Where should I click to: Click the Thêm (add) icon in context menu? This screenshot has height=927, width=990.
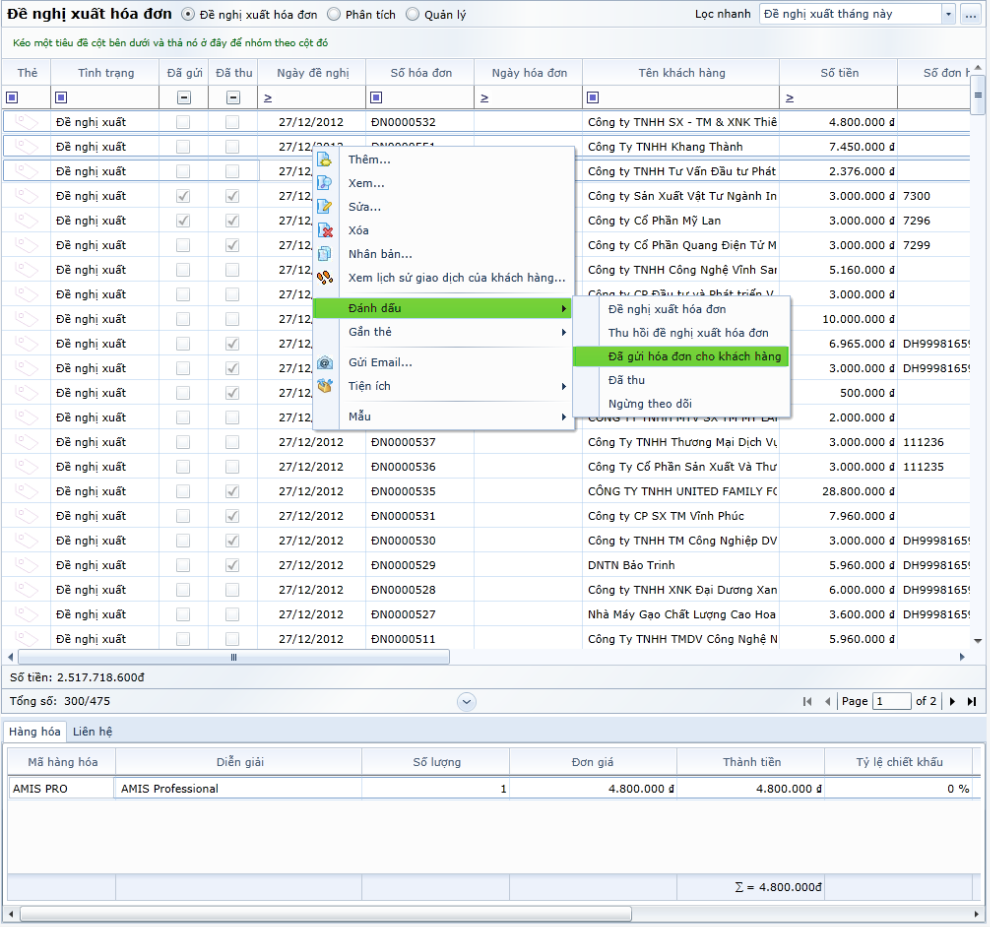tap(324, 160)
